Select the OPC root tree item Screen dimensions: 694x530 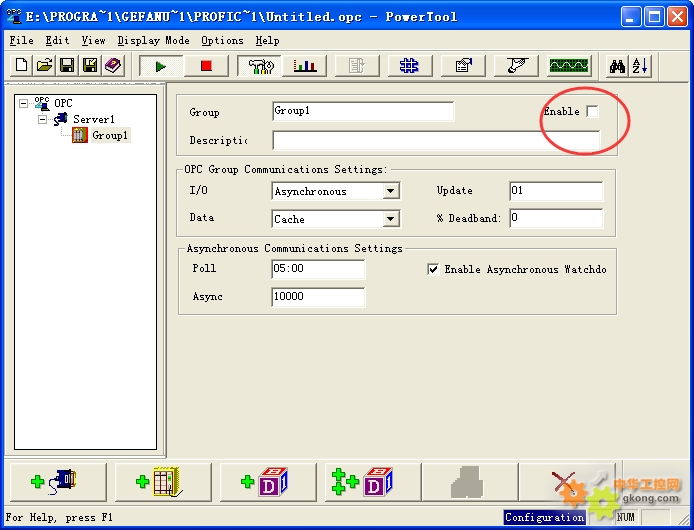point(63,103)
